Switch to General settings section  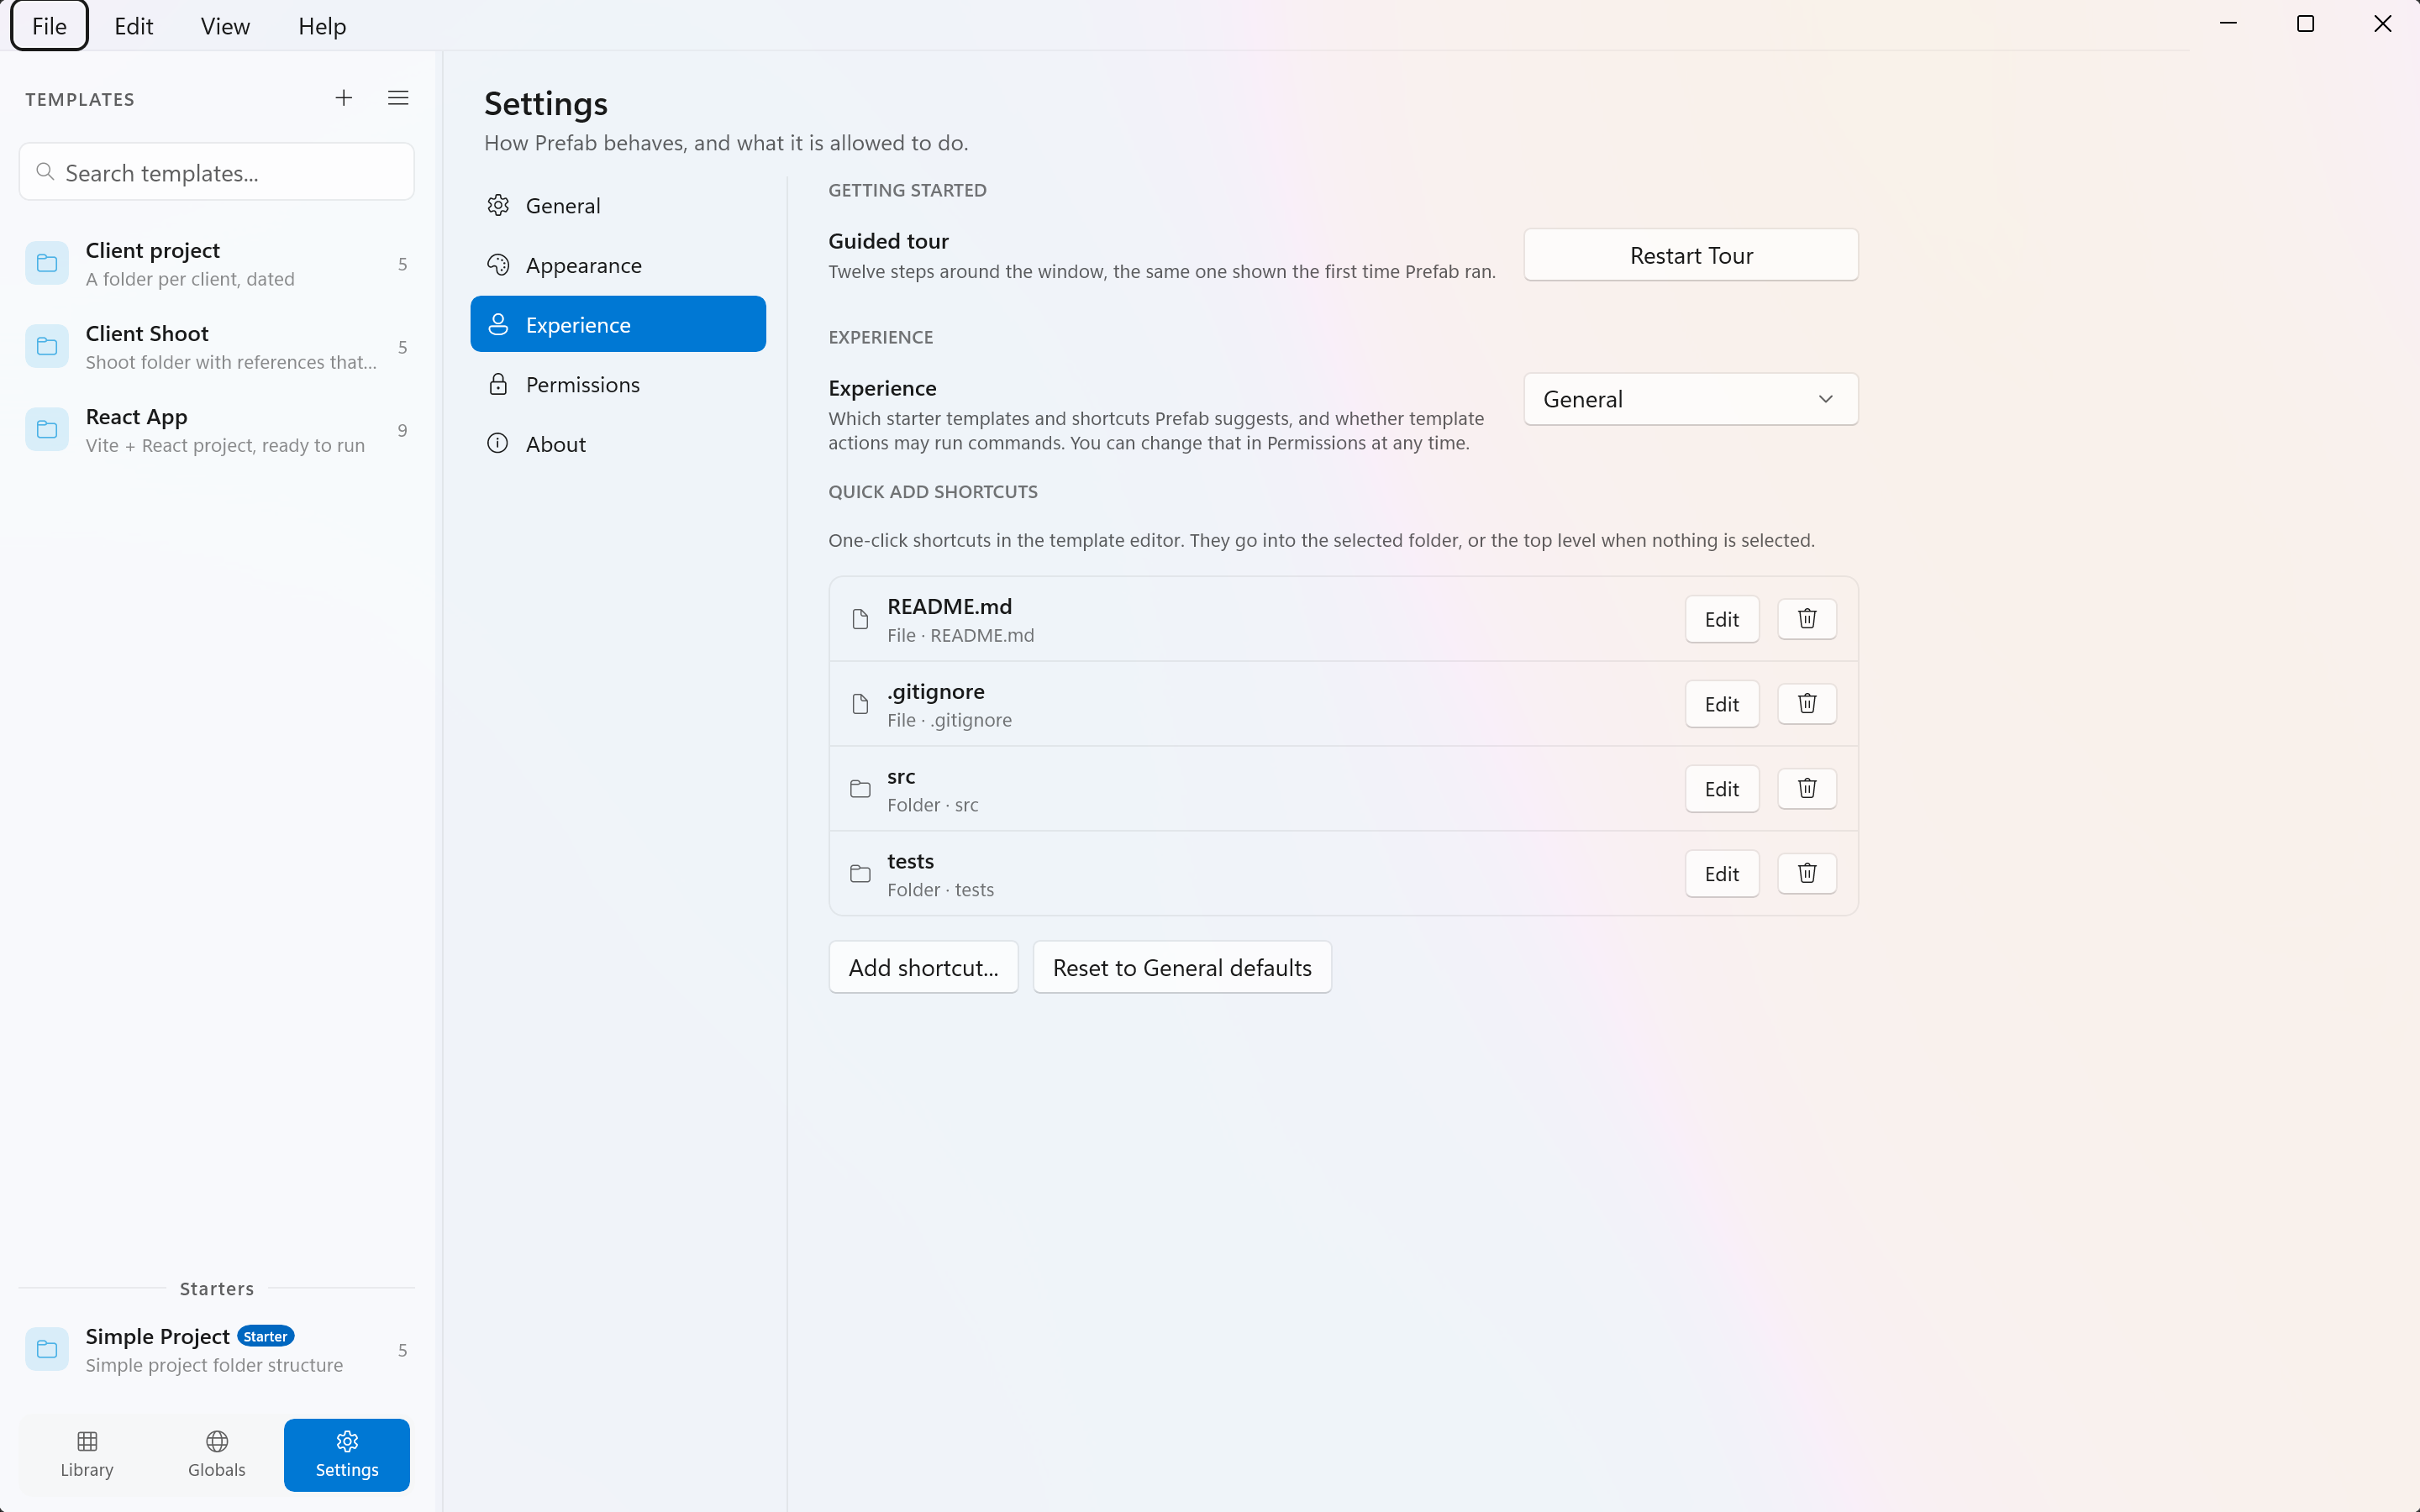pyautogui.click(x=618, y=205)
